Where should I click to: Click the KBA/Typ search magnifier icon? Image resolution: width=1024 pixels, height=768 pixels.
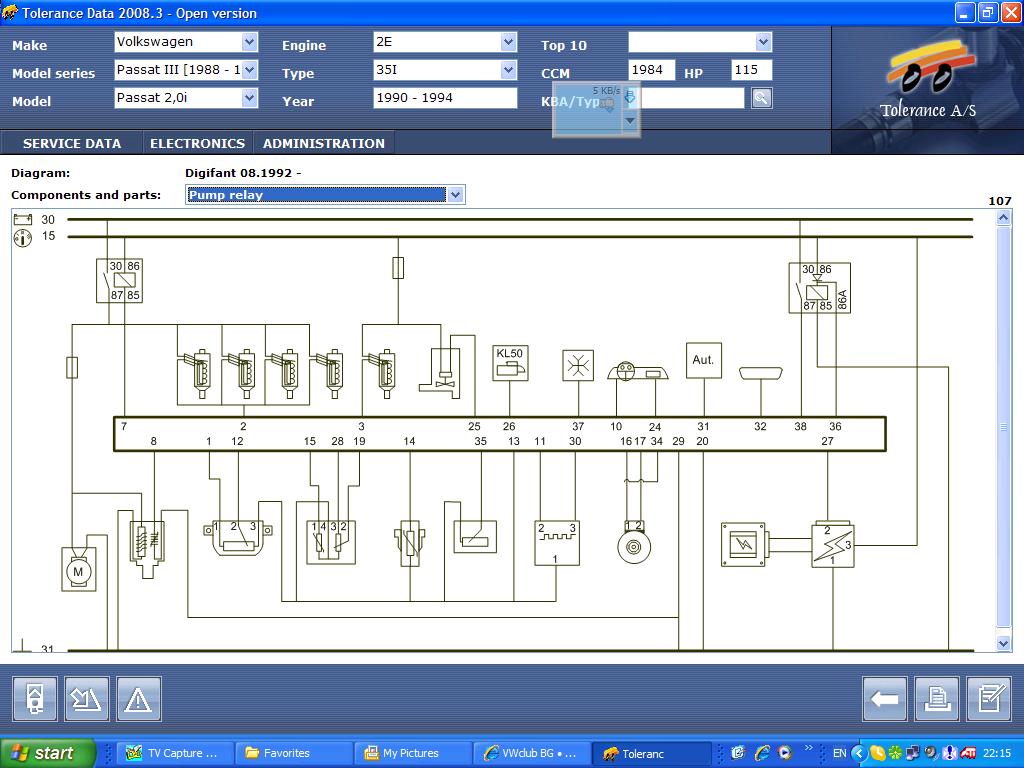761,98
